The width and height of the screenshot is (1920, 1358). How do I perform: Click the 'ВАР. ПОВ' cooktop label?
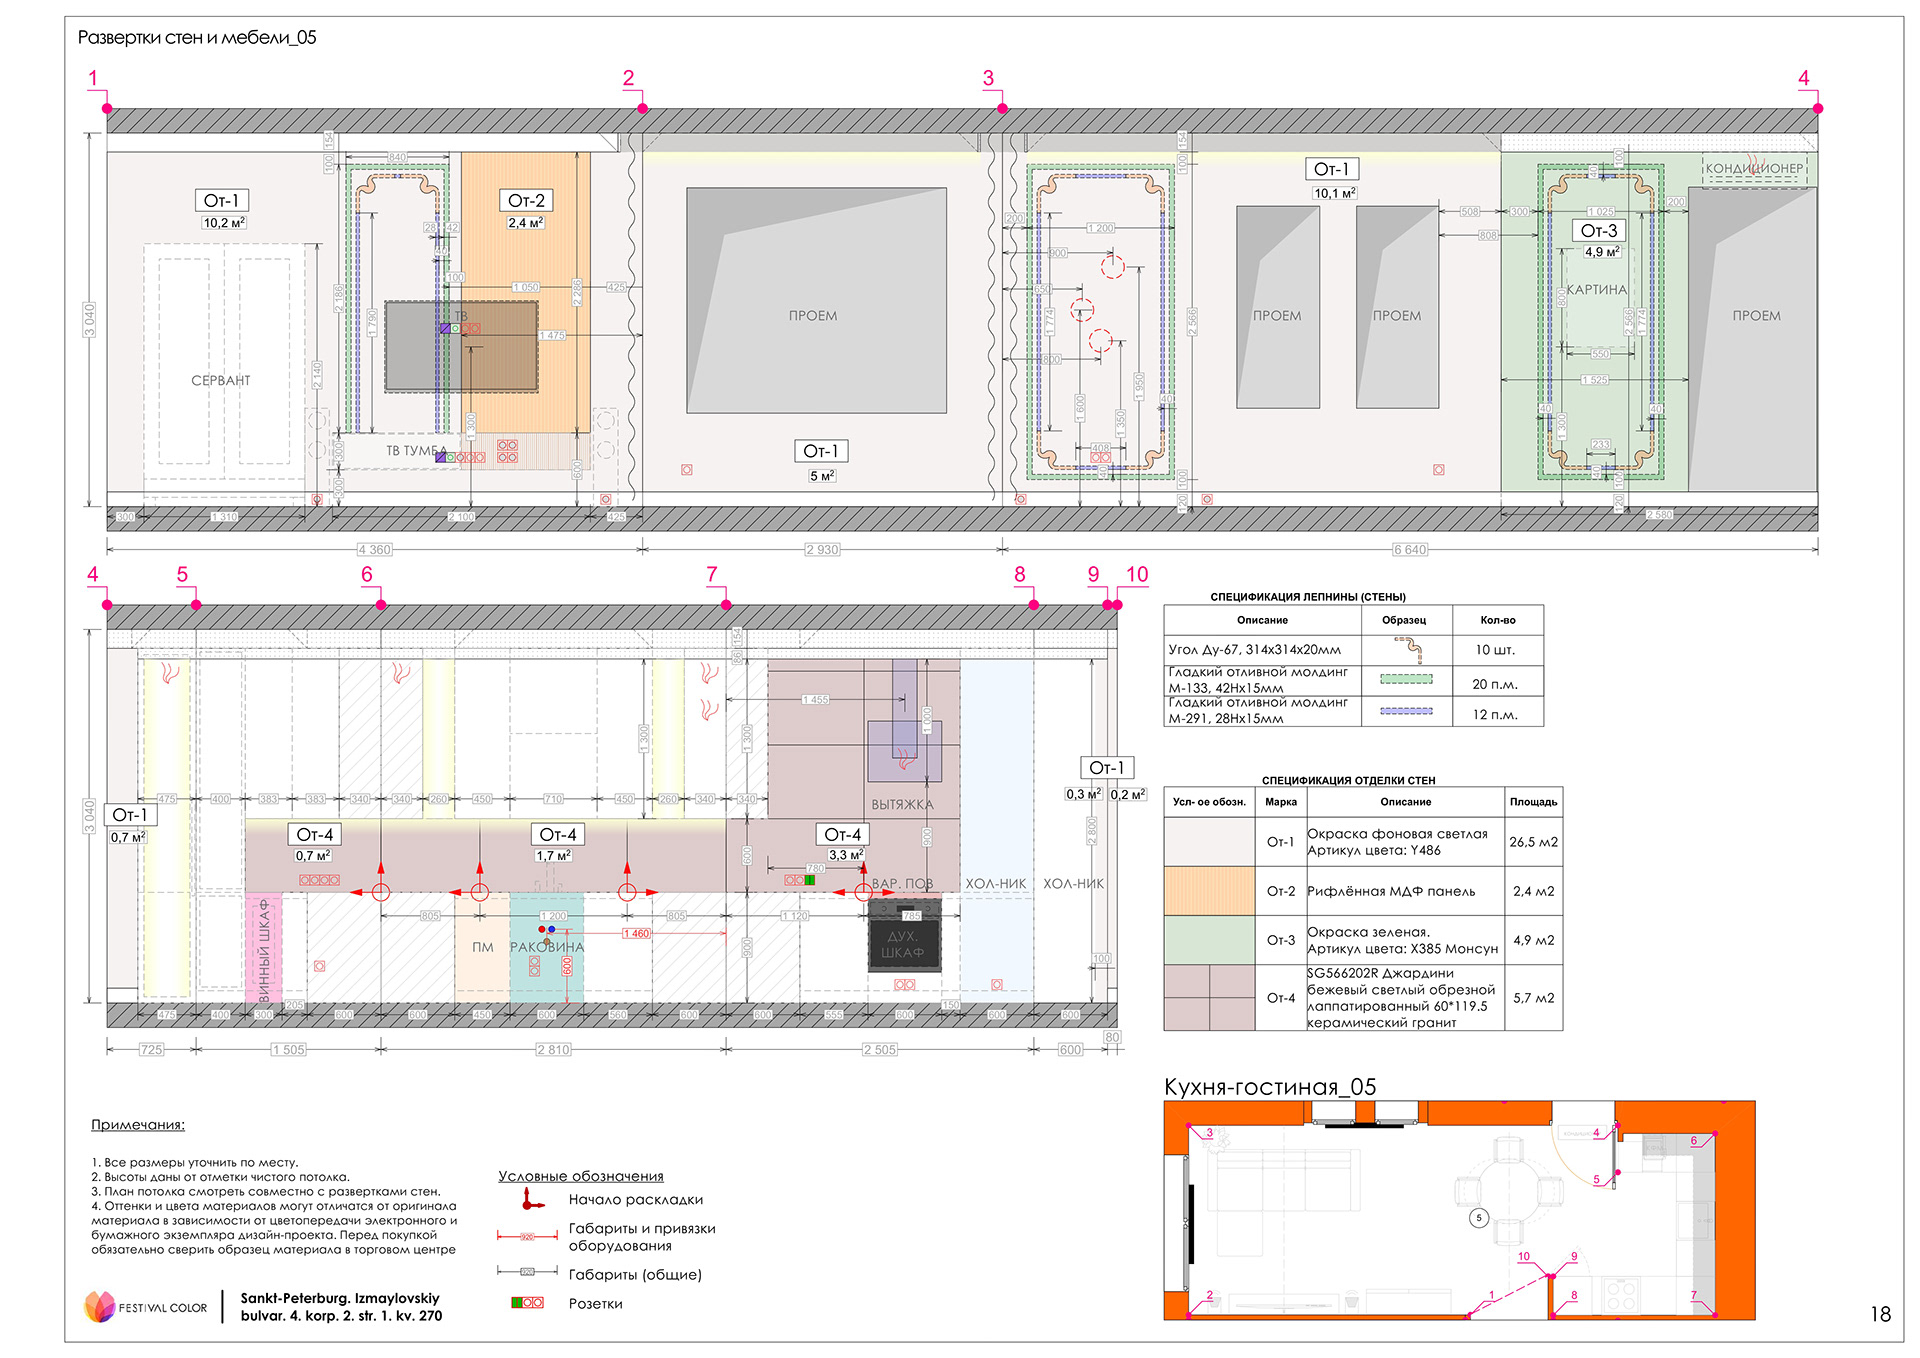(902, 884)
